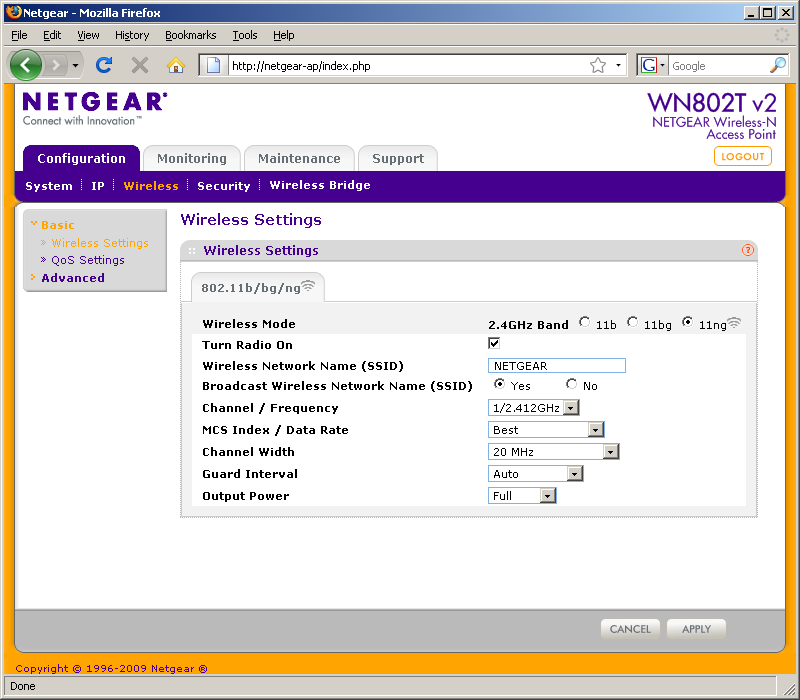
Task: Click the CANCEL button
Action: click(630, 629)
